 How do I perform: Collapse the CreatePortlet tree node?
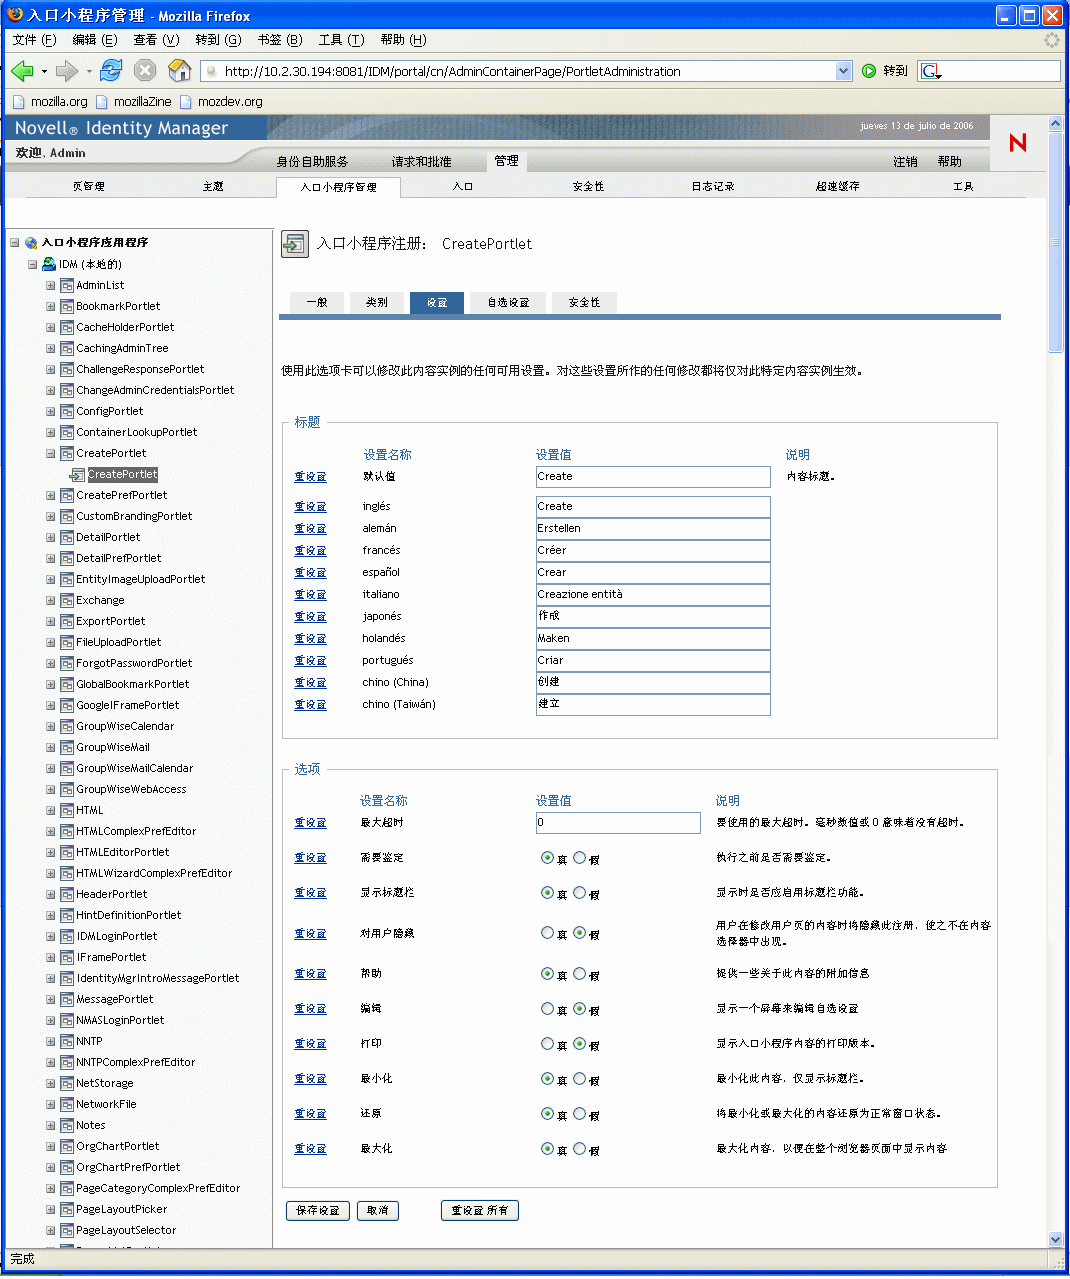[x=50, y=453]
